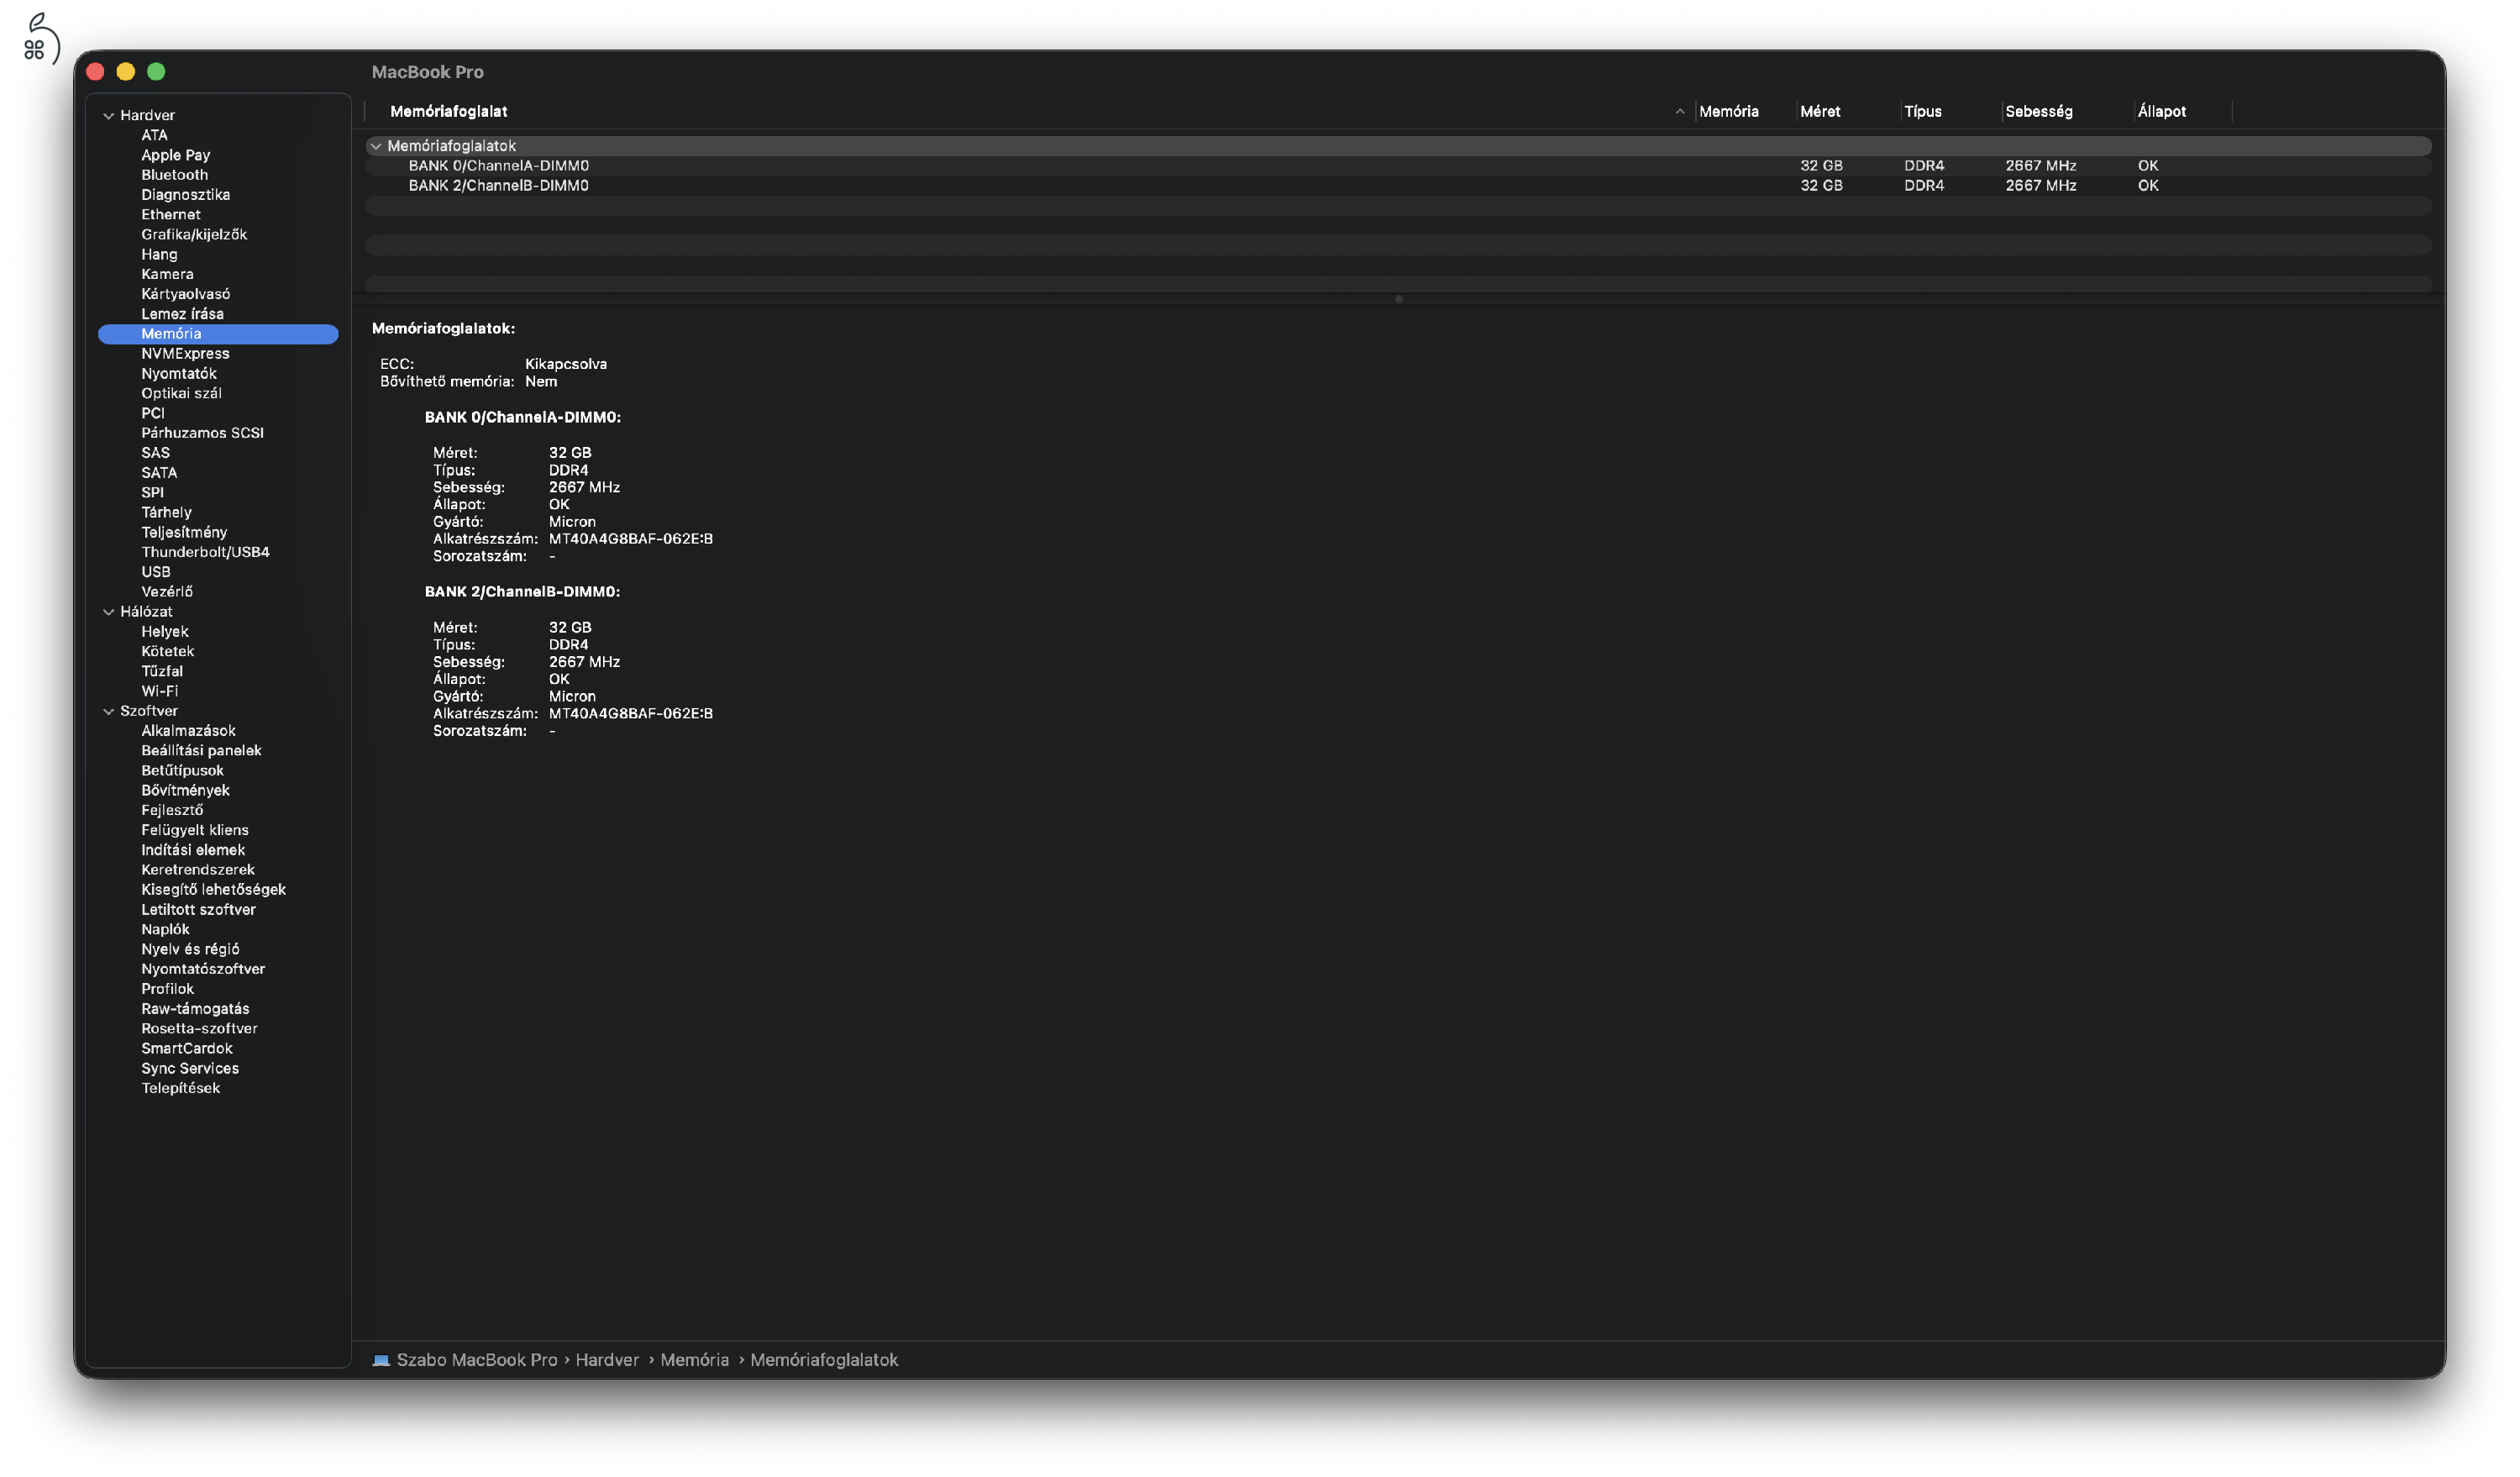Click the green full-screen window button
The height and width of the screenshot is (1477, 2520).
(x=156, y=72)
